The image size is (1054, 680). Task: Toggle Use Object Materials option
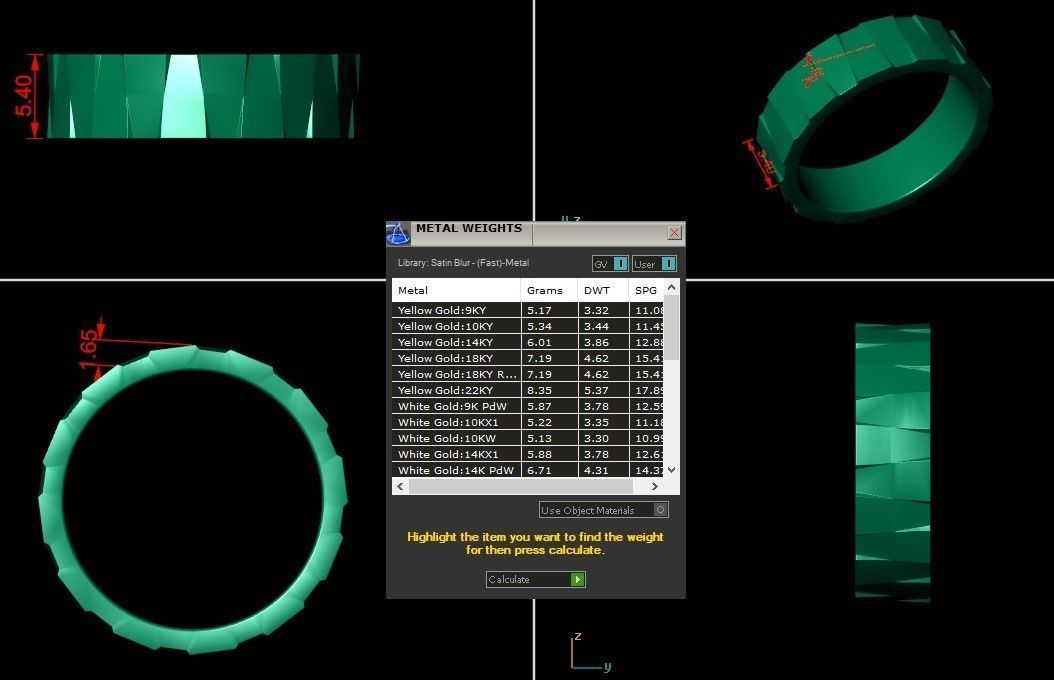(603, 510)
